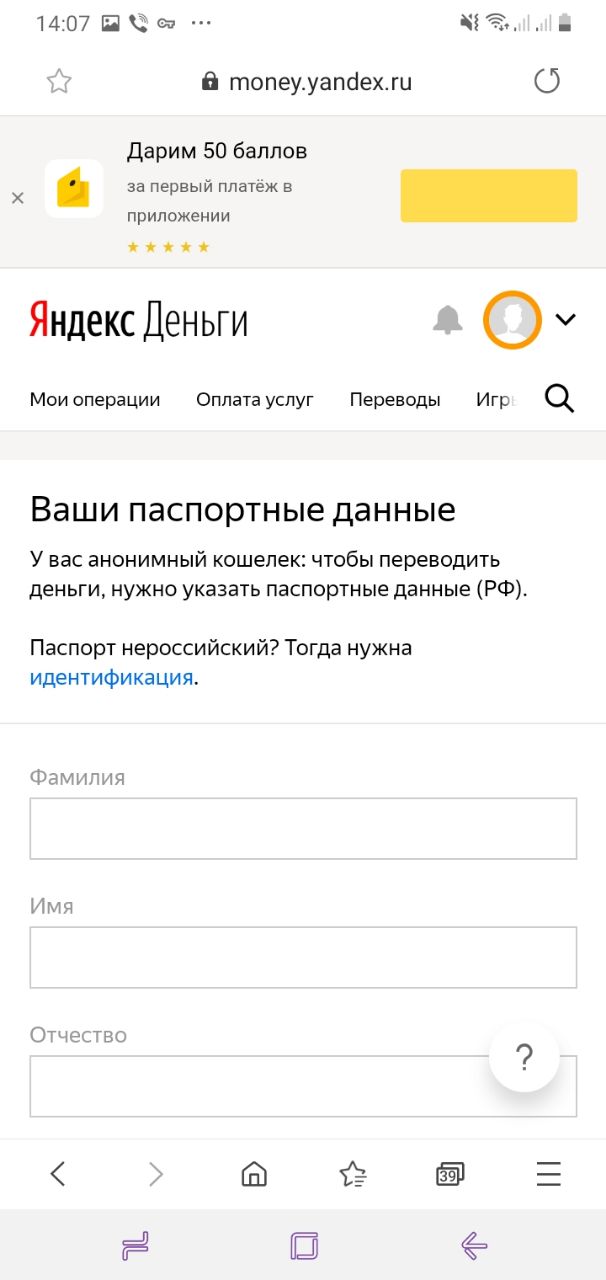The width and height of the screenshot is (606, 1280).
Task: Focus the Имя input field
Action: pos(303,957)
